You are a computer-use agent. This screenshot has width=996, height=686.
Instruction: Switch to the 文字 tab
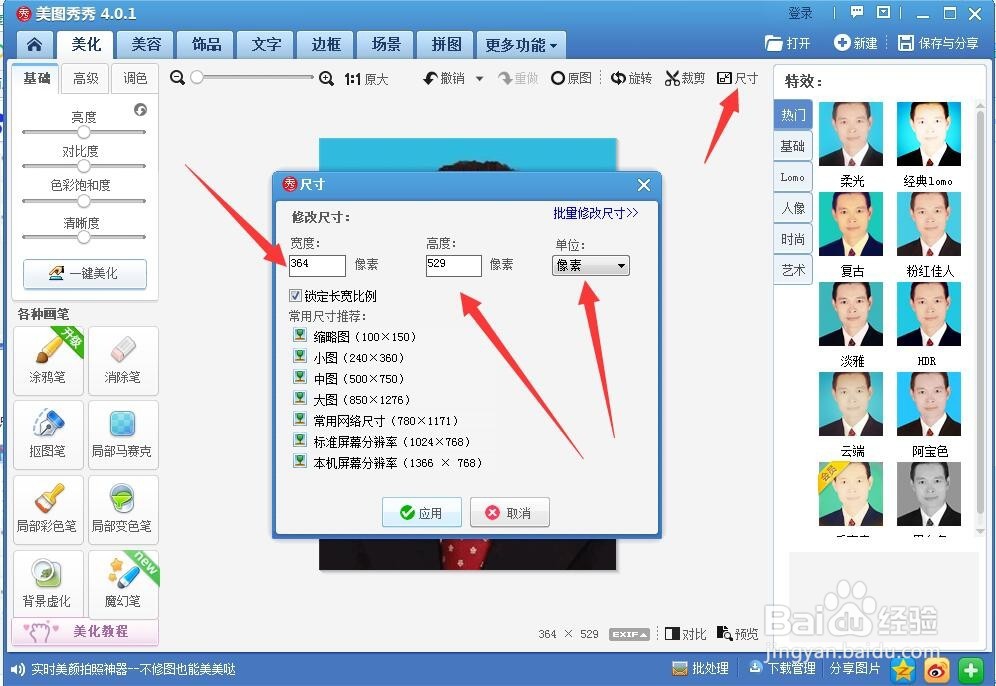coord(266,44)
